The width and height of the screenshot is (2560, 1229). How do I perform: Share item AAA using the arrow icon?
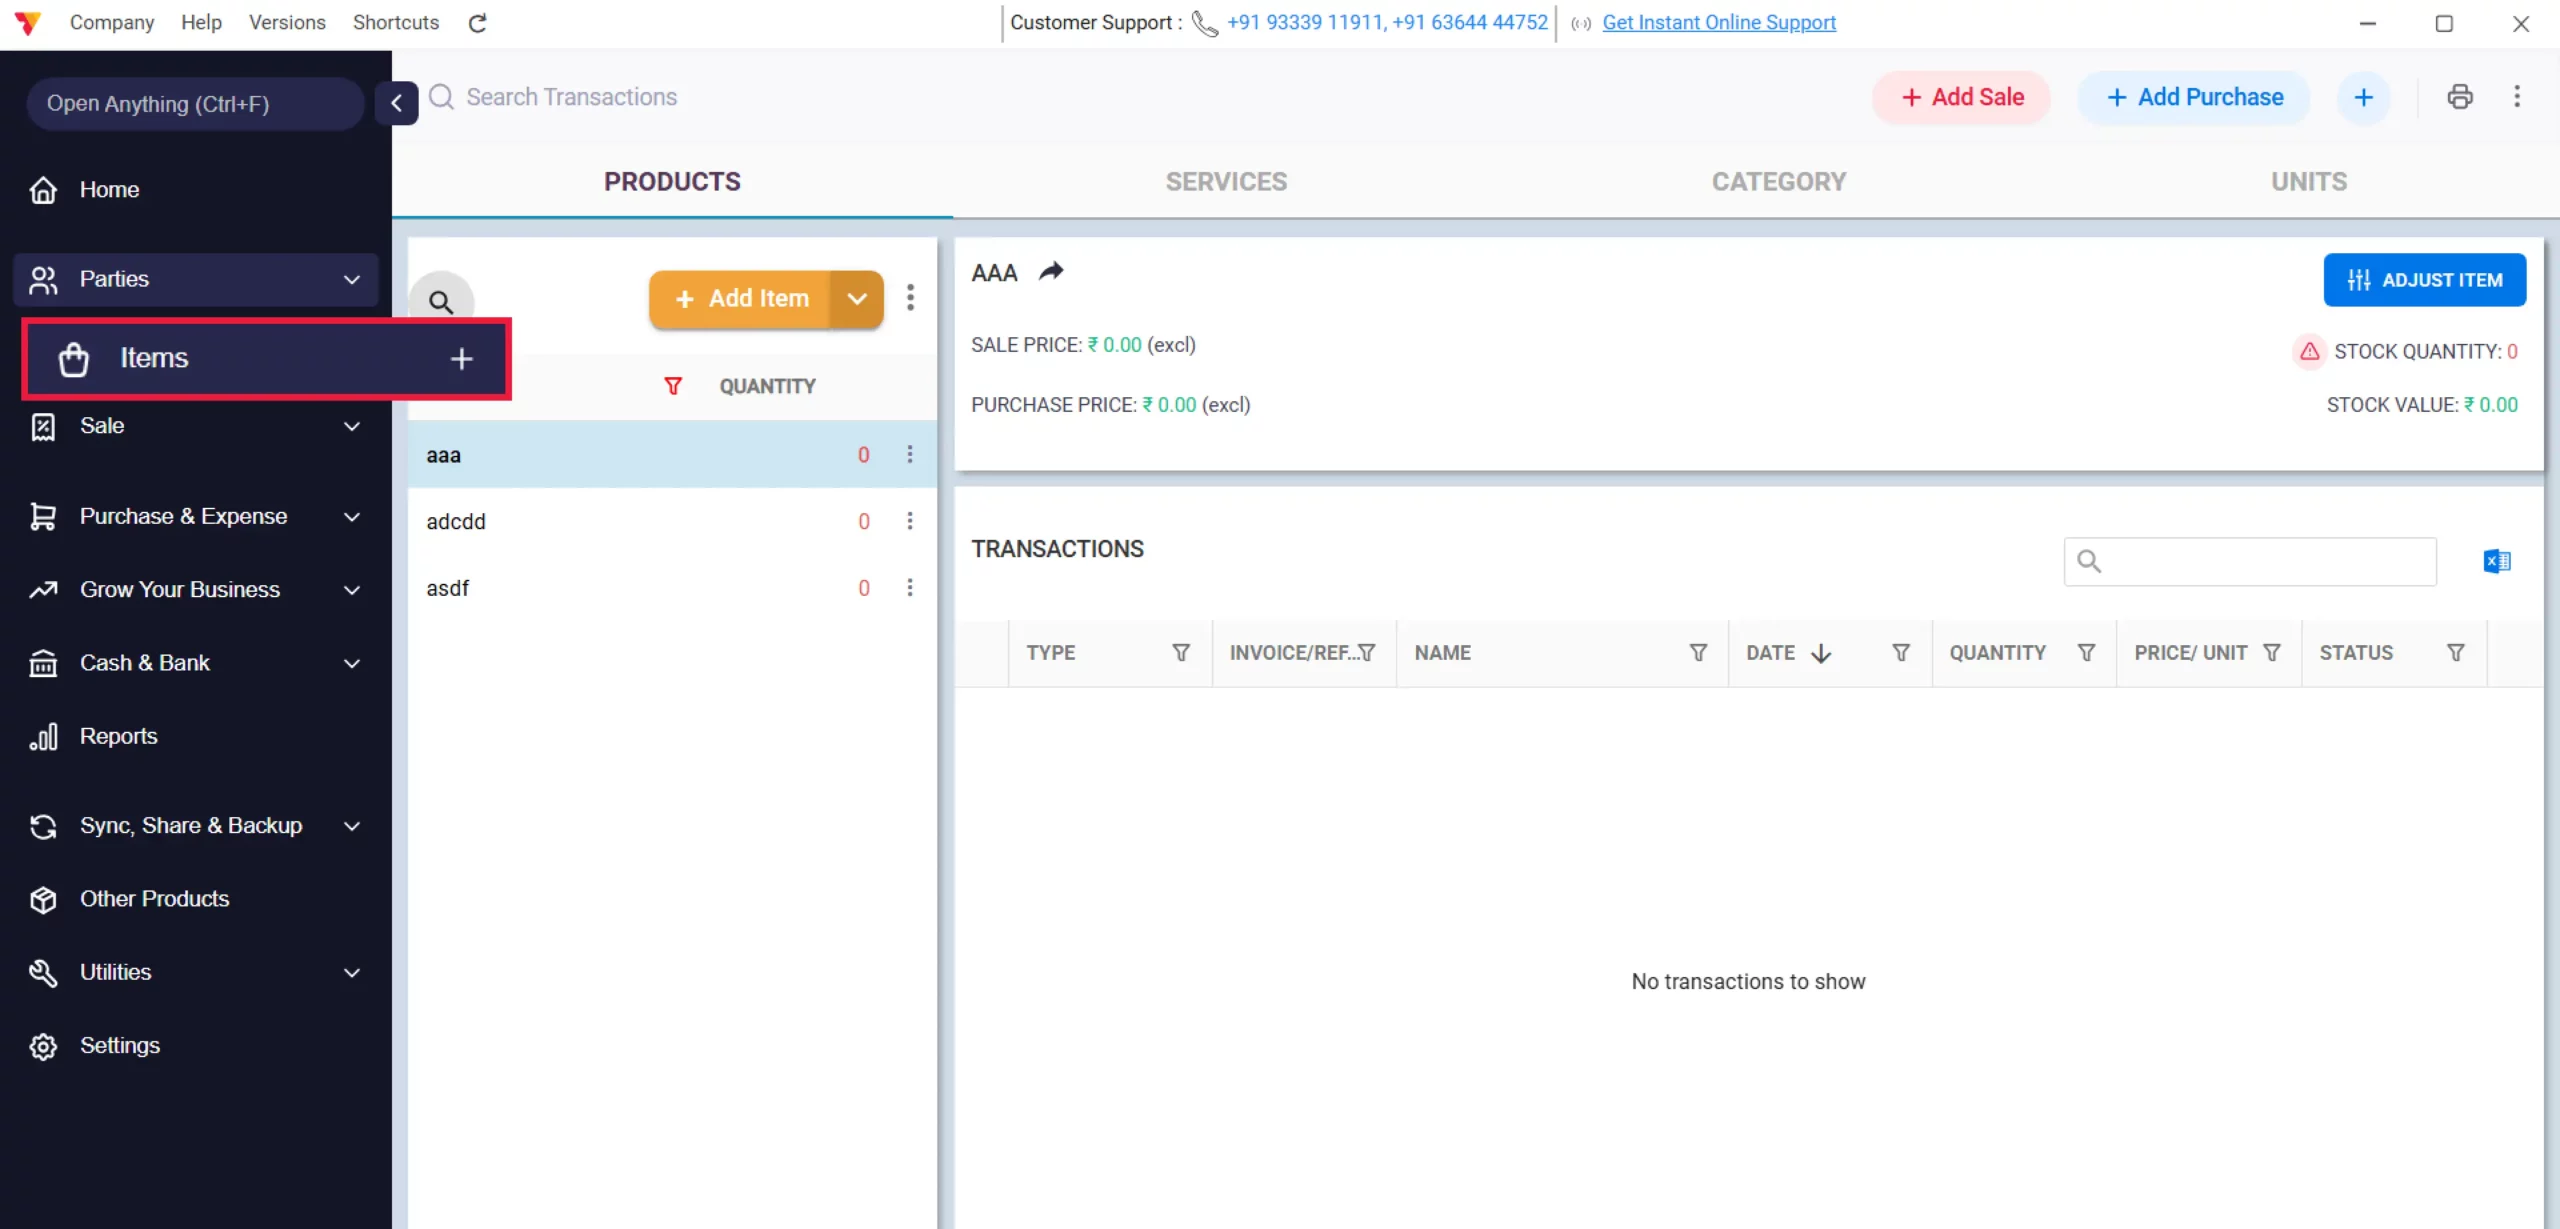1051,271
